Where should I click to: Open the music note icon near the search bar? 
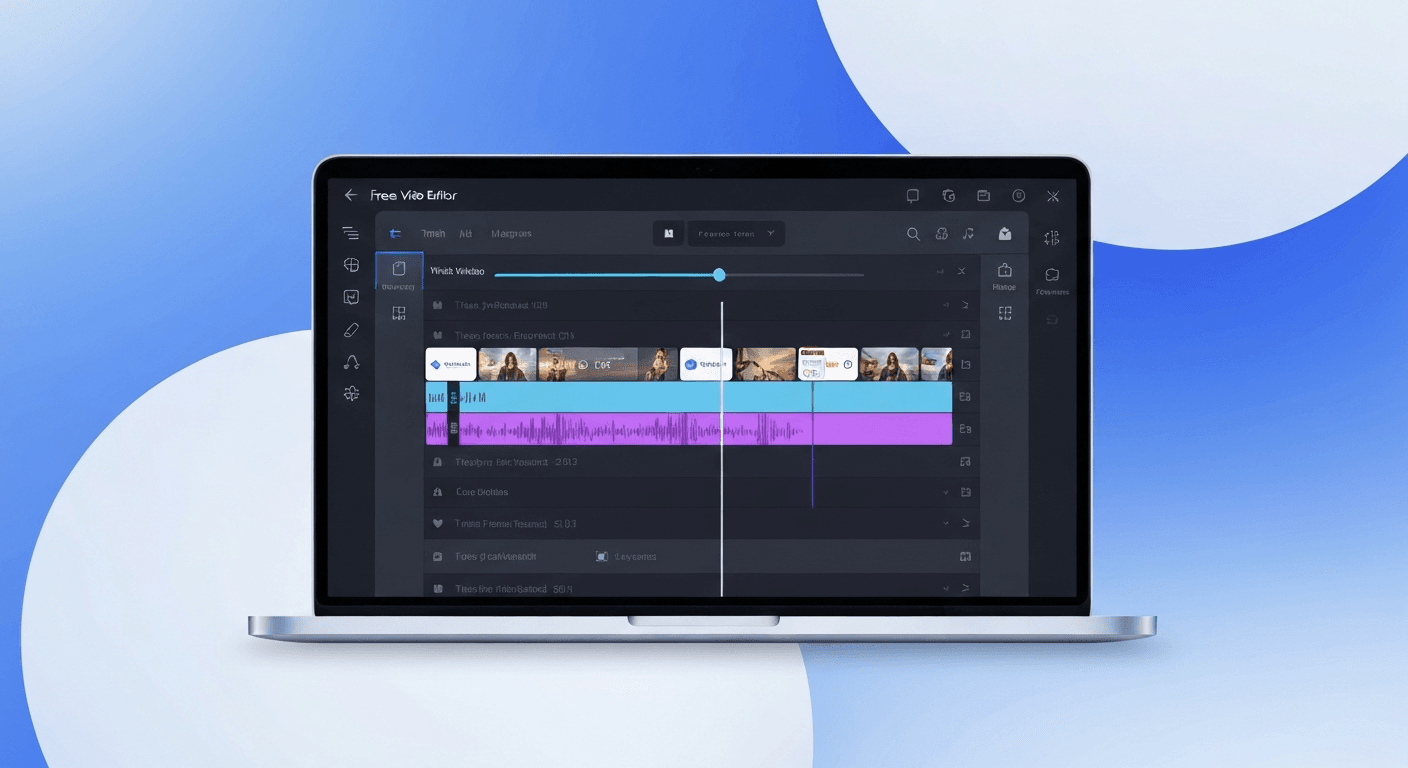[967, 234]
